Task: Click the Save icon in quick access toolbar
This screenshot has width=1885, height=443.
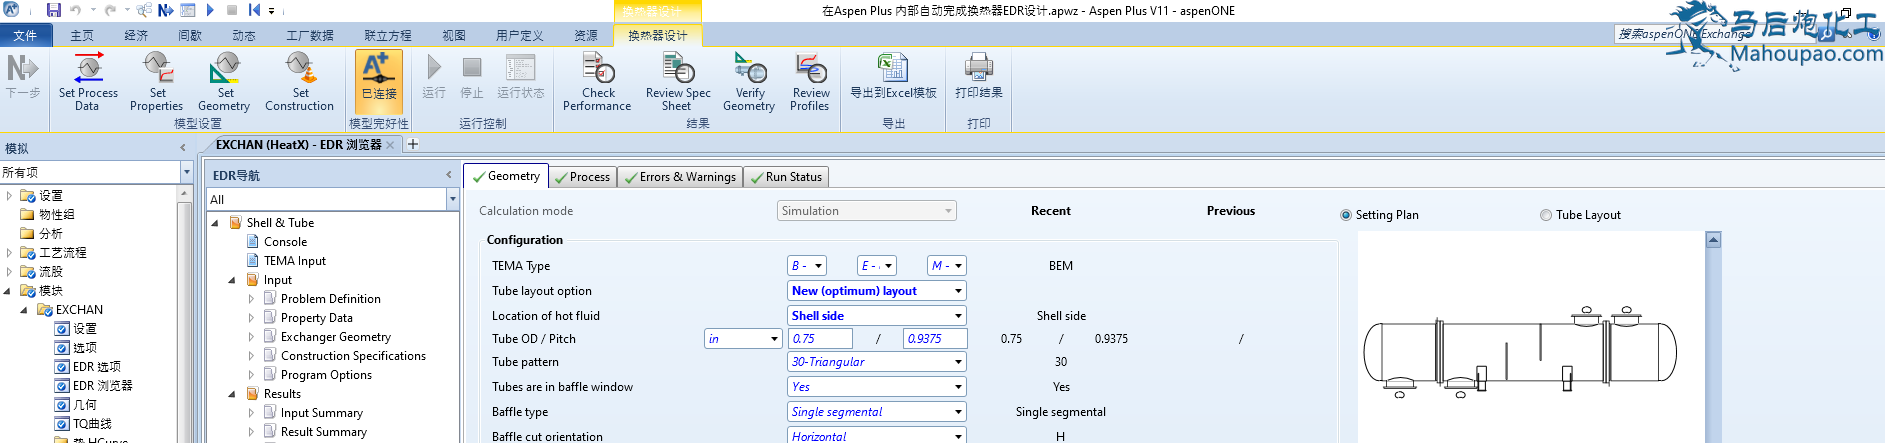Action: point(54,10)
